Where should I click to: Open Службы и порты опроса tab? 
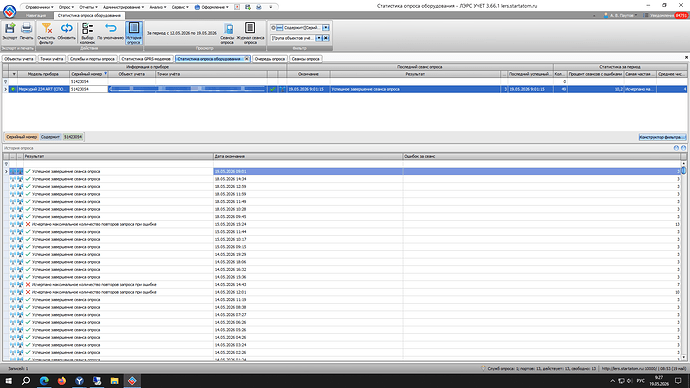click(x=92, y=59)
